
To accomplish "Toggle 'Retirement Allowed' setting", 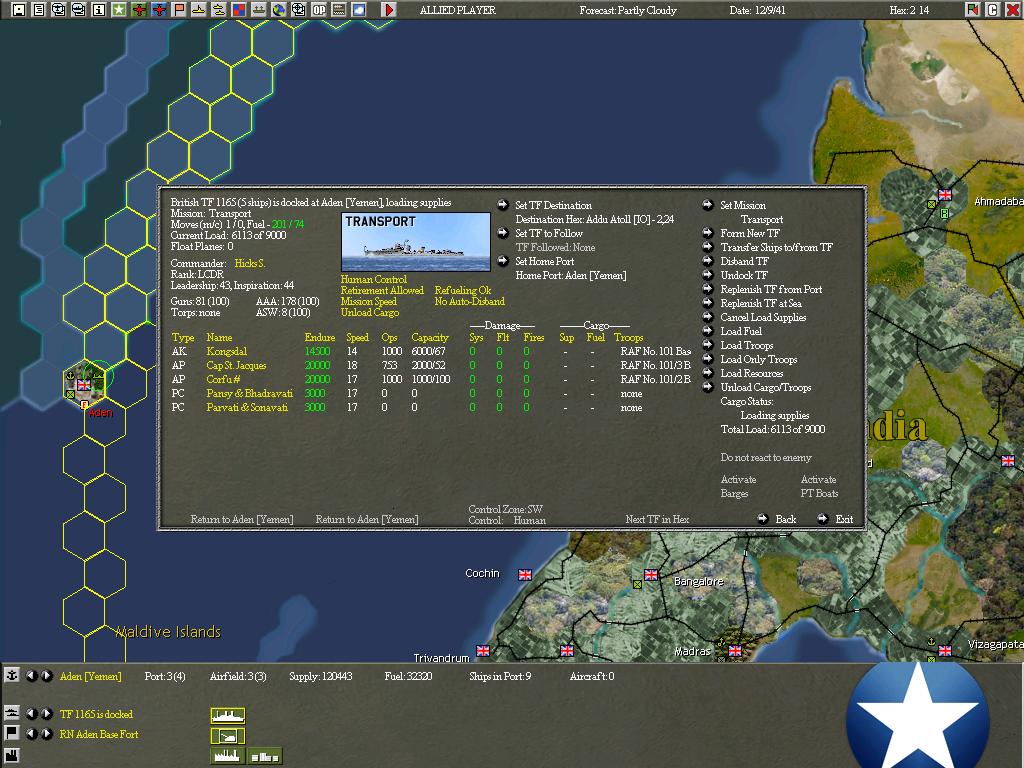I will 382,291.
